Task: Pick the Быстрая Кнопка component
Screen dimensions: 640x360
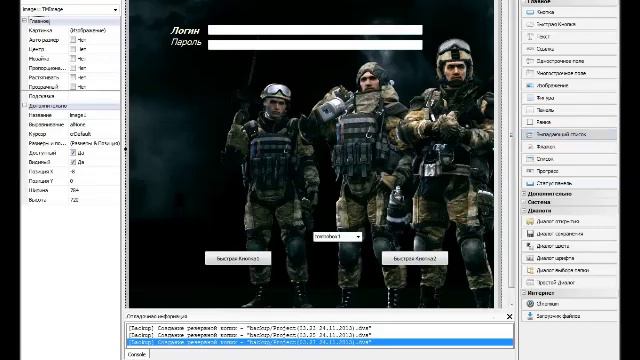Action: [569, 24]
